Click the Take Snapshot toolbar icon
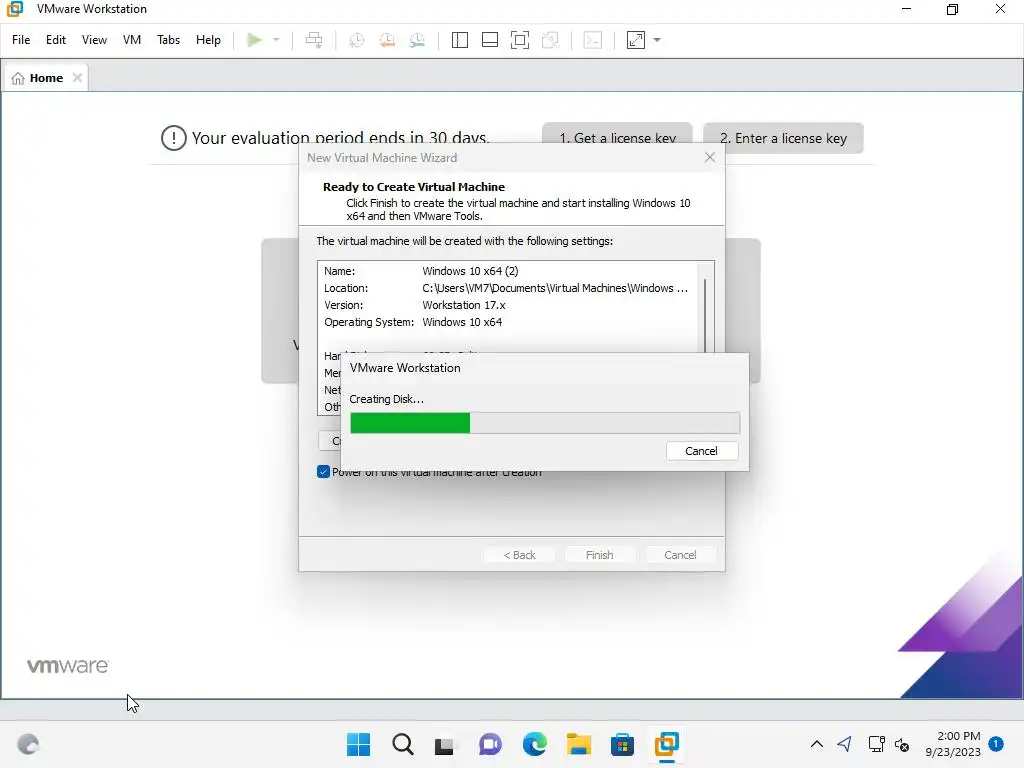The height and width of the screenshot is (768, 1024). click(357, 40)
